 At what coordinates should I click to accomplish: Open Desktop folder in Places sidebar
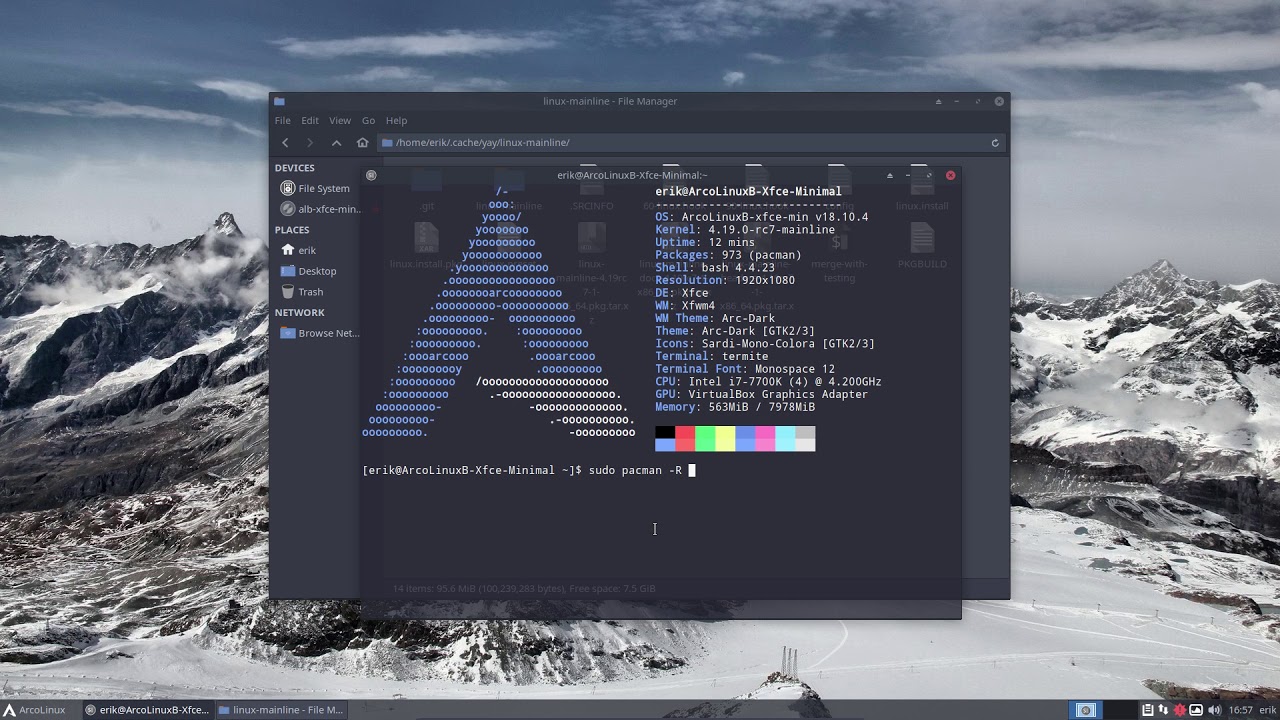[x=309, y=271]
